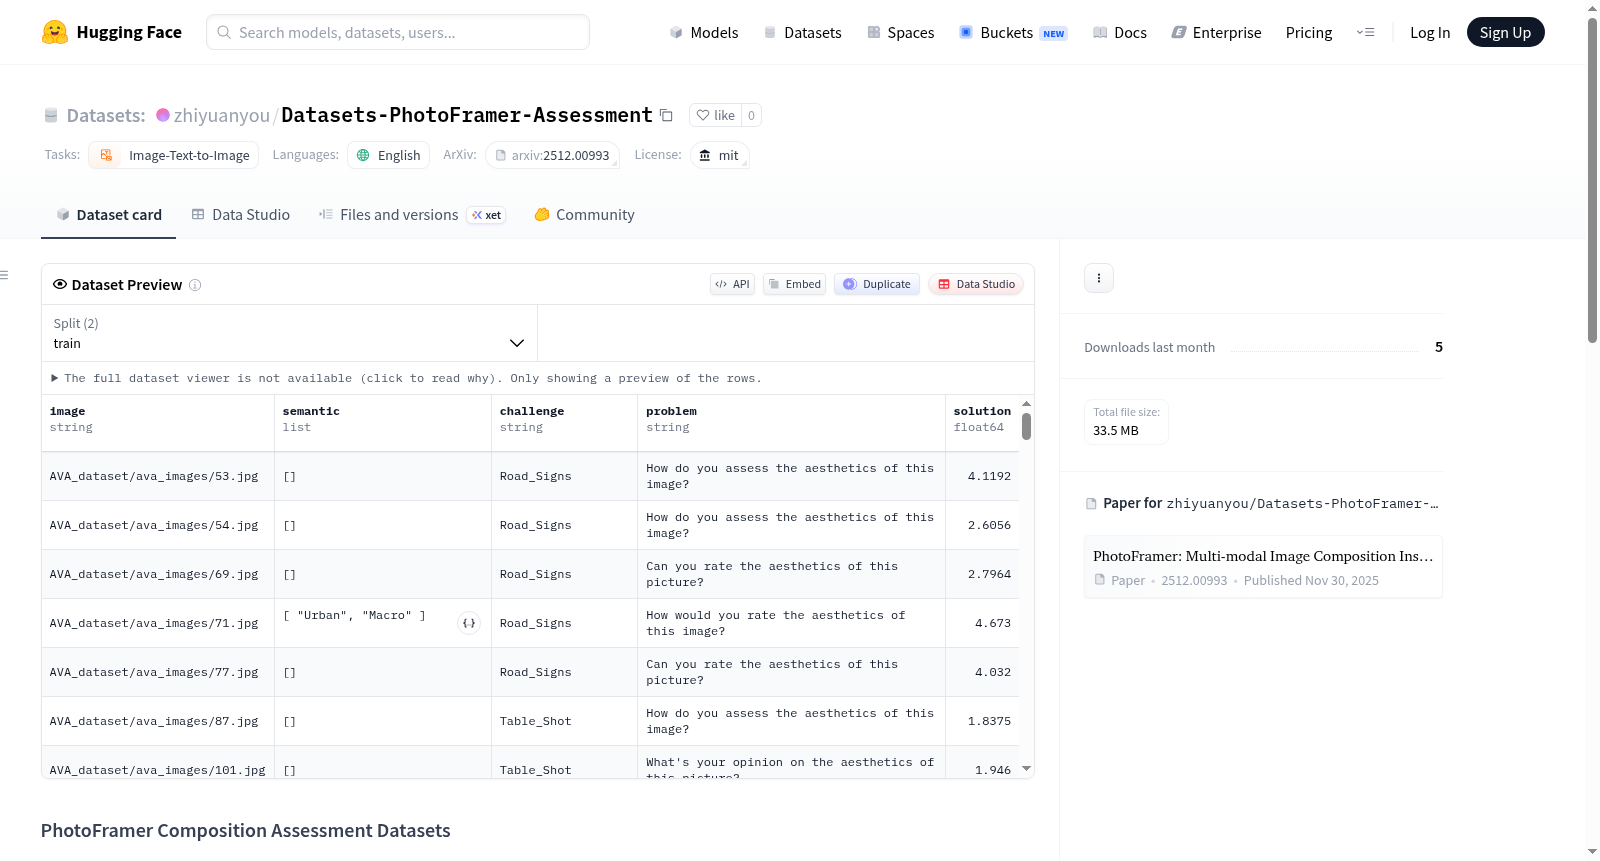The width and height of the screenshot is (1600, 861).
Task: View the Pricing page
Action: click(1309, 33)
